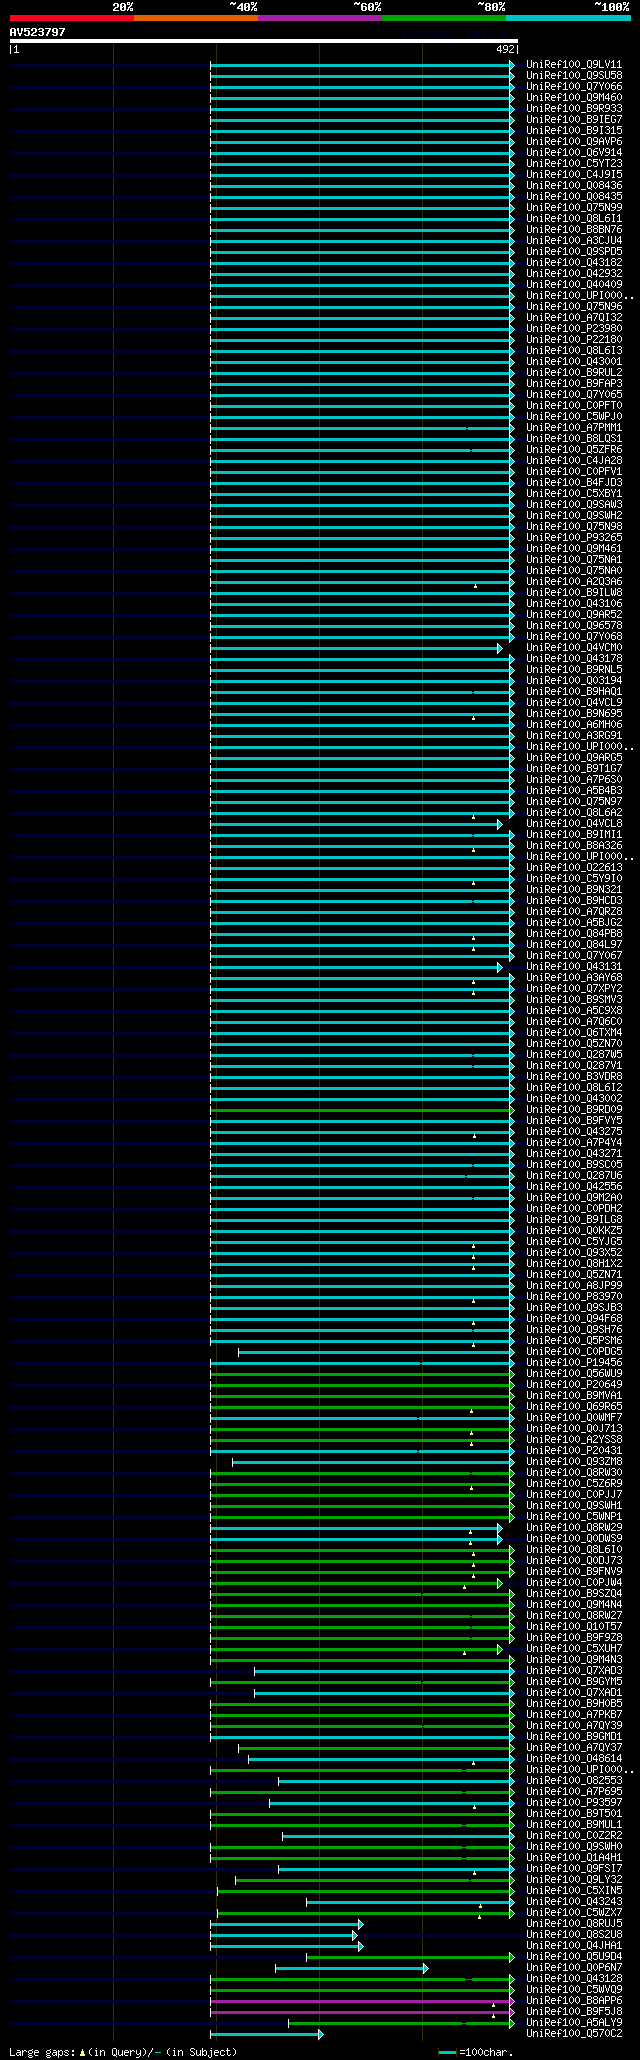Screen dimensions: 640x2060
Task: Select label UniRef100_Q6TXM4
Action: click(574, 1033)
